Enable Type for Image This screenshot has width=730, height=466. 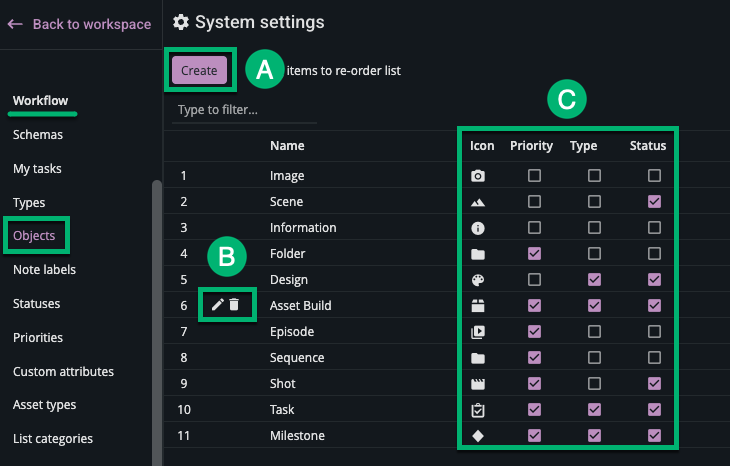coord(594,176)
